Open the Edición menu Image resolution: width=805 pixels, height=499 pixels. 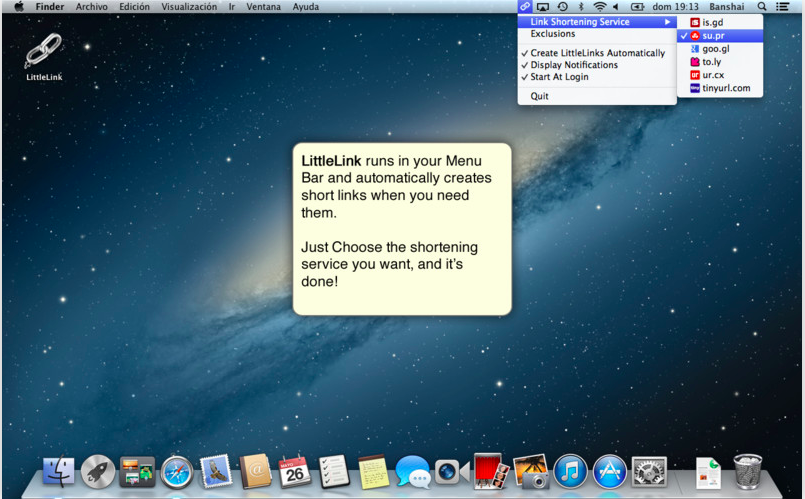(135, 7)
